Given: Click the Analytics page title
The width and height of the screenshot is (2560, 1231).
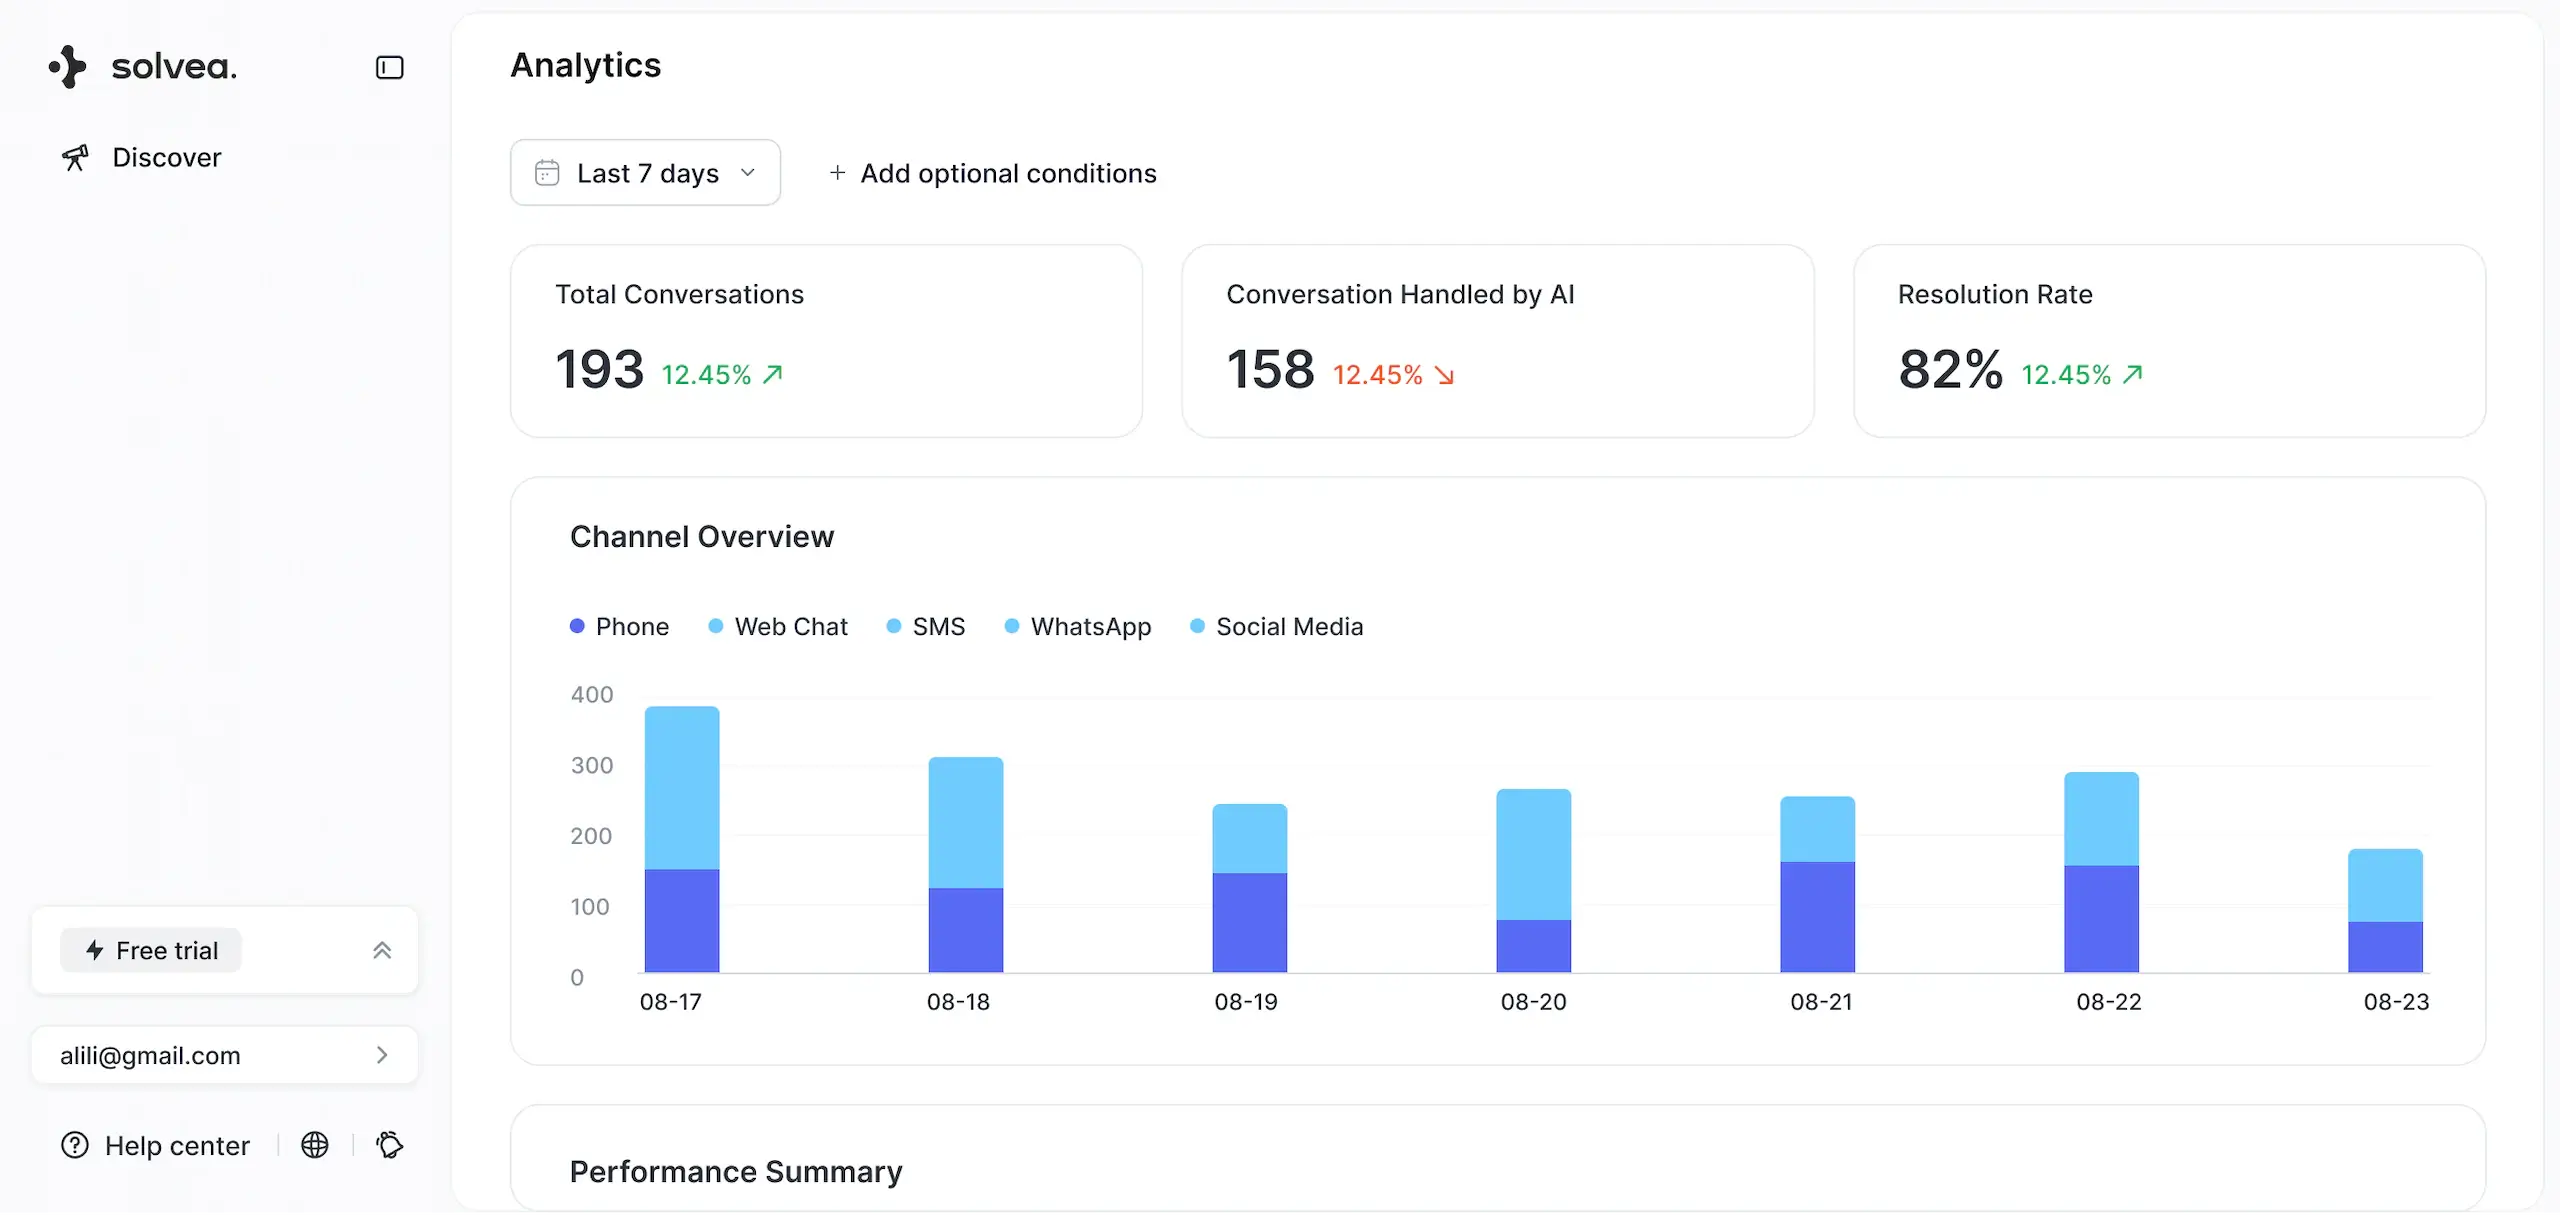Looking at the screenshot, I should [586, 65].
